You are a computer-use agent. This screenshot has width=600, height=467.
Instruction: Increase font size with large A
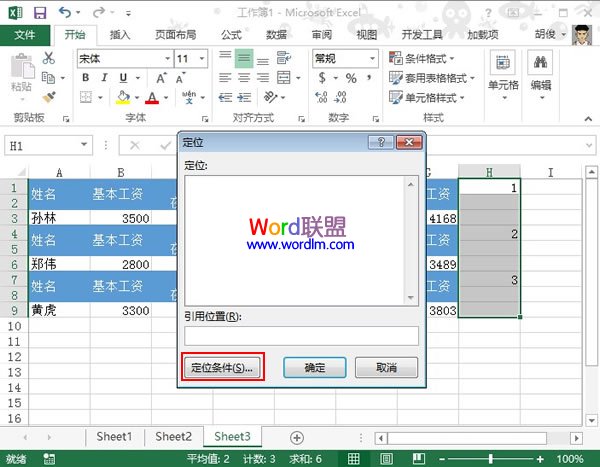point(161,78)
